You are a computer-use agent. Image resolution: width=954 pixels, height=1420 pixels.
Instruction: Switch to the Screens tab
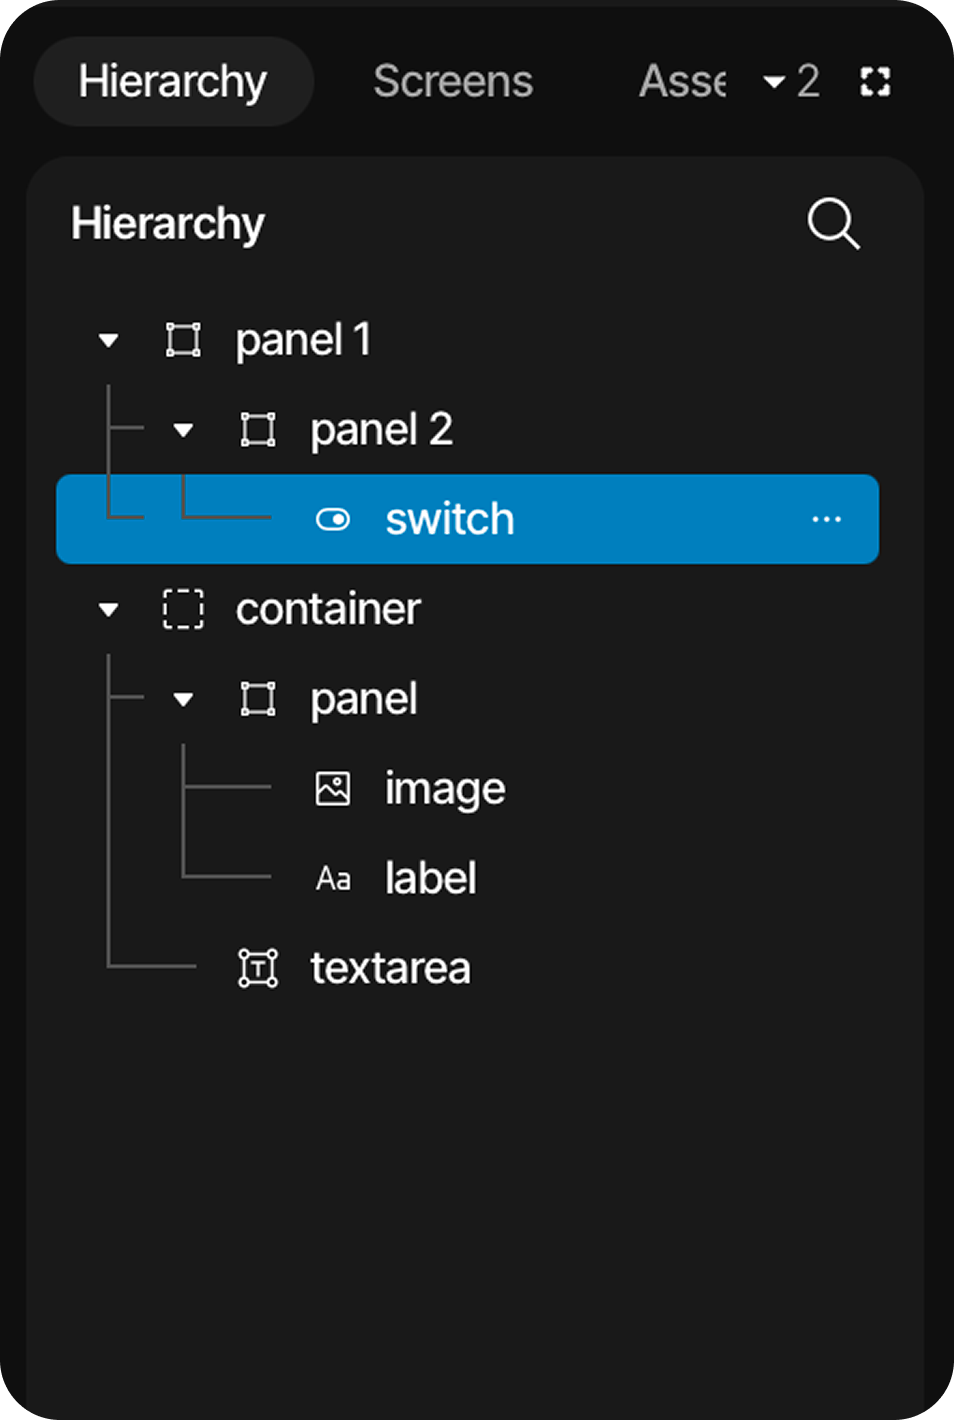[x=453, y=82]
